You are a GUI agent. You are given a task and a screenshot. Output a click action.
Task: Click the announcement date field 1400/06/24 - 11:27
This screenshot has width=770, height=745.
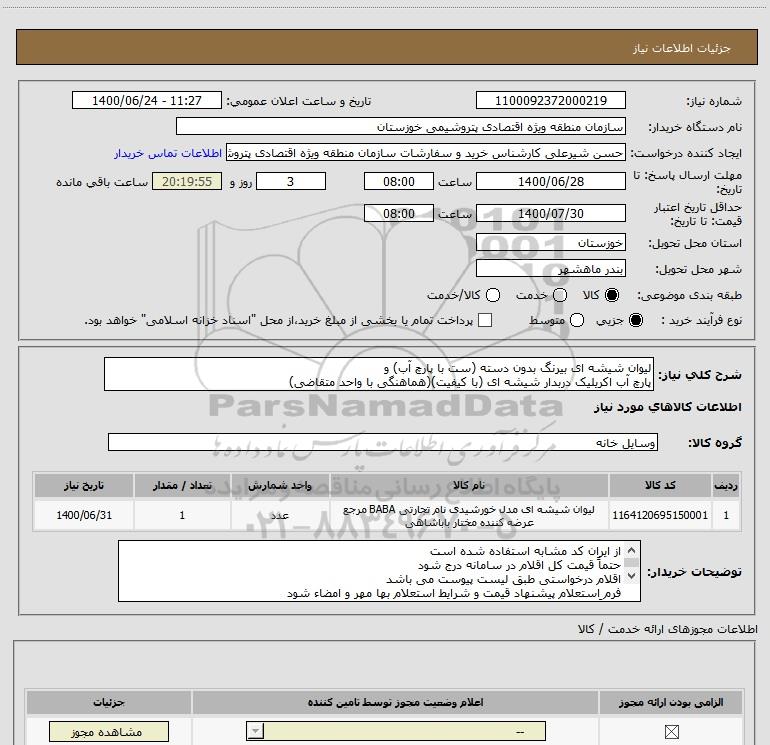coord(147,100)
